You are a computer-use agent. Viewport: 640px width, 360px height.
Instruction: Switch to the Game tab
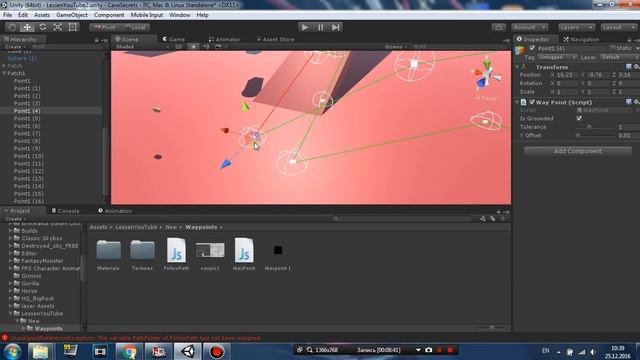174,40
